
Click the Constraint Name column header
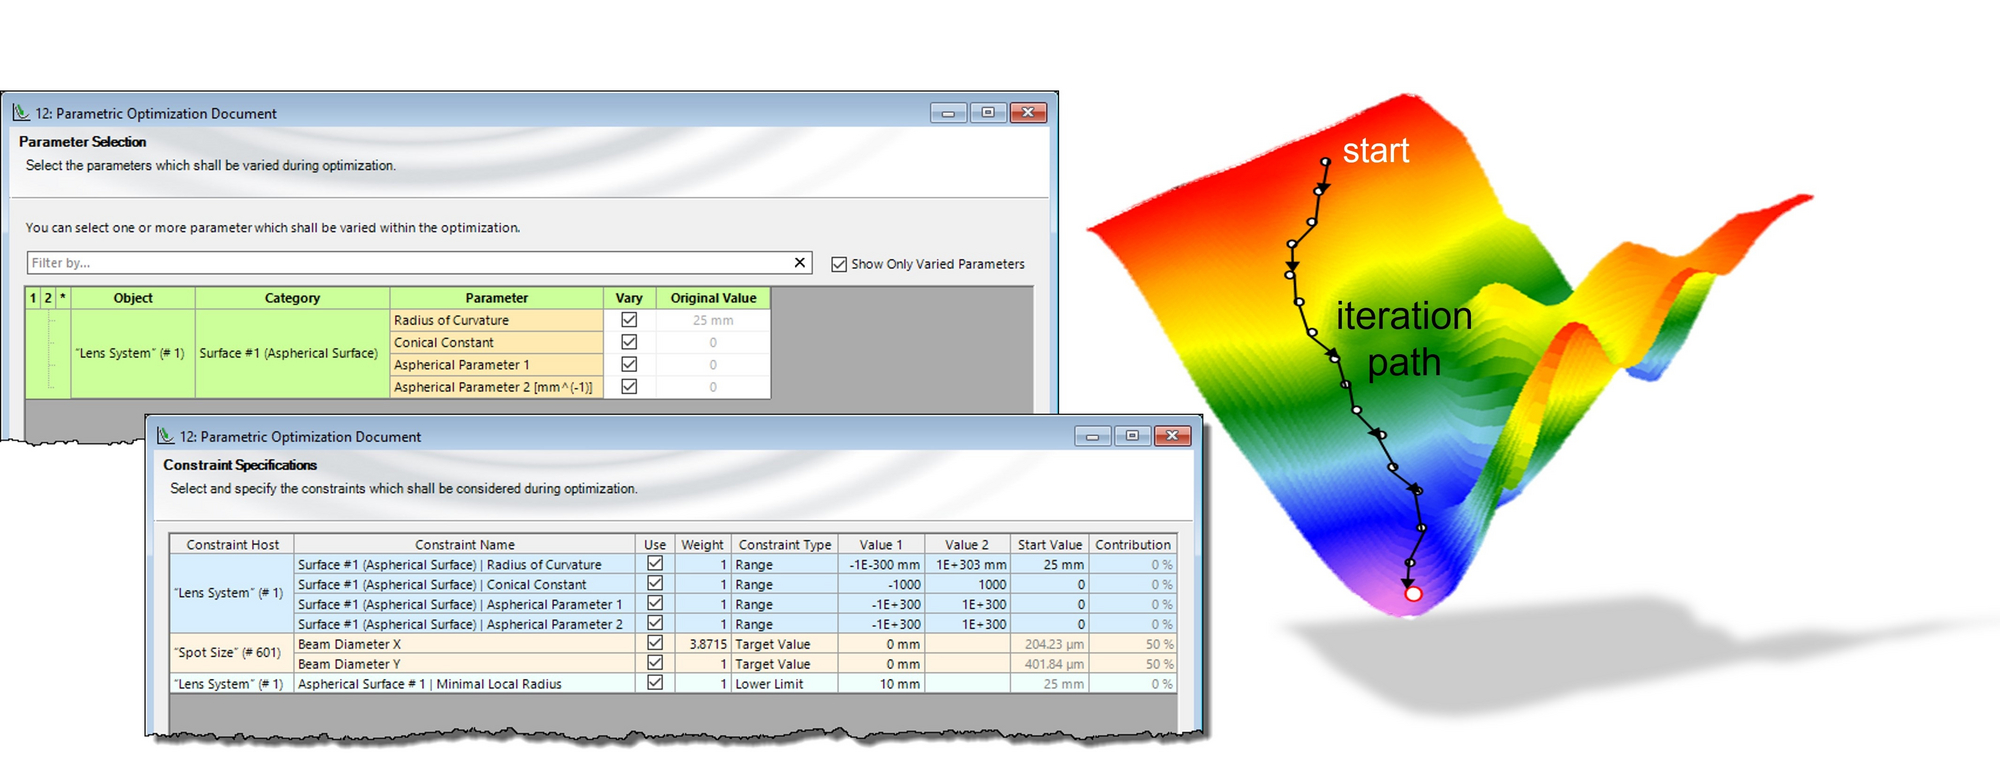pos(465,544)
